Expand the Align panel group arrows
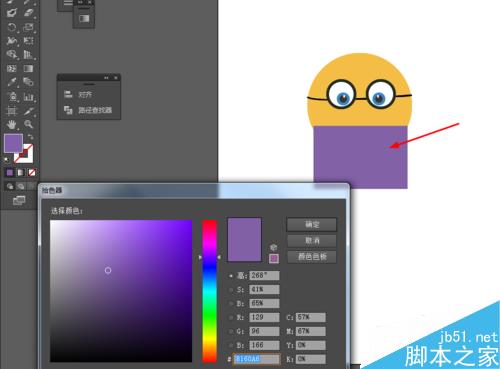This screenshot has height=369, width=500. [x=106, y=78]
